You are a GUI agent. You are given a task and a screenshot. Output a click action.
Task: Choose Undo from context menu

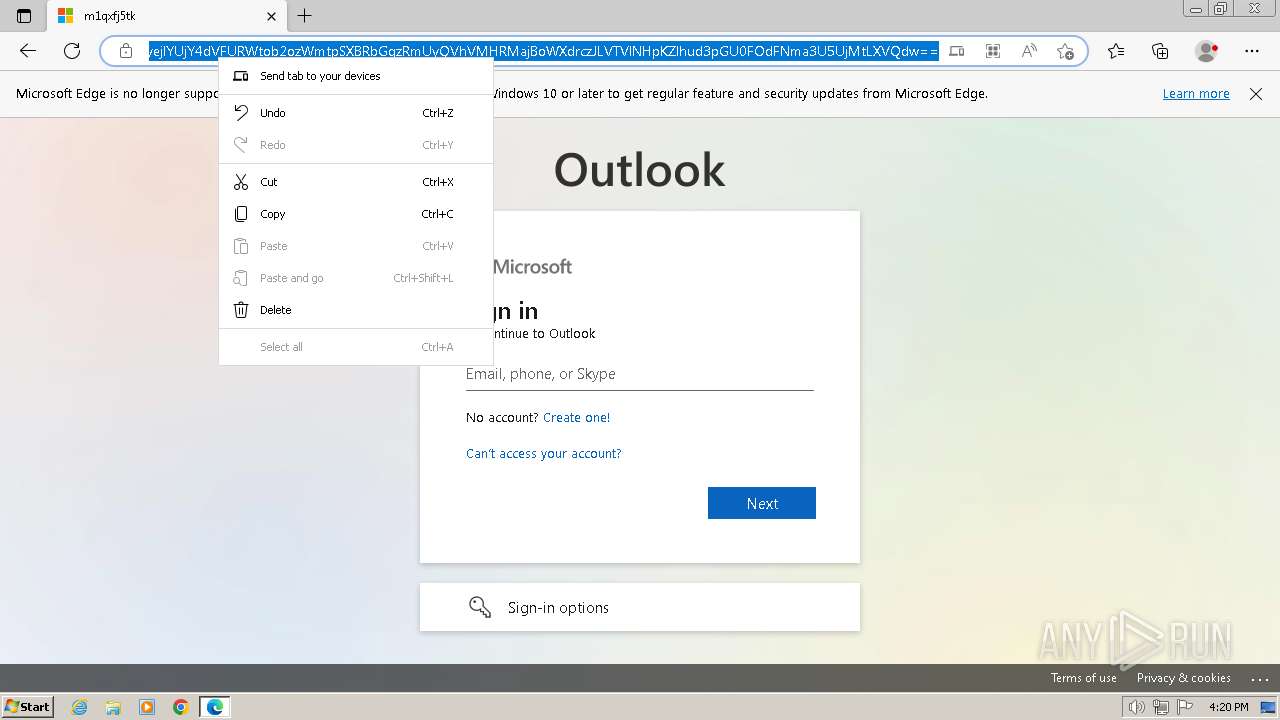click(356, 113)
